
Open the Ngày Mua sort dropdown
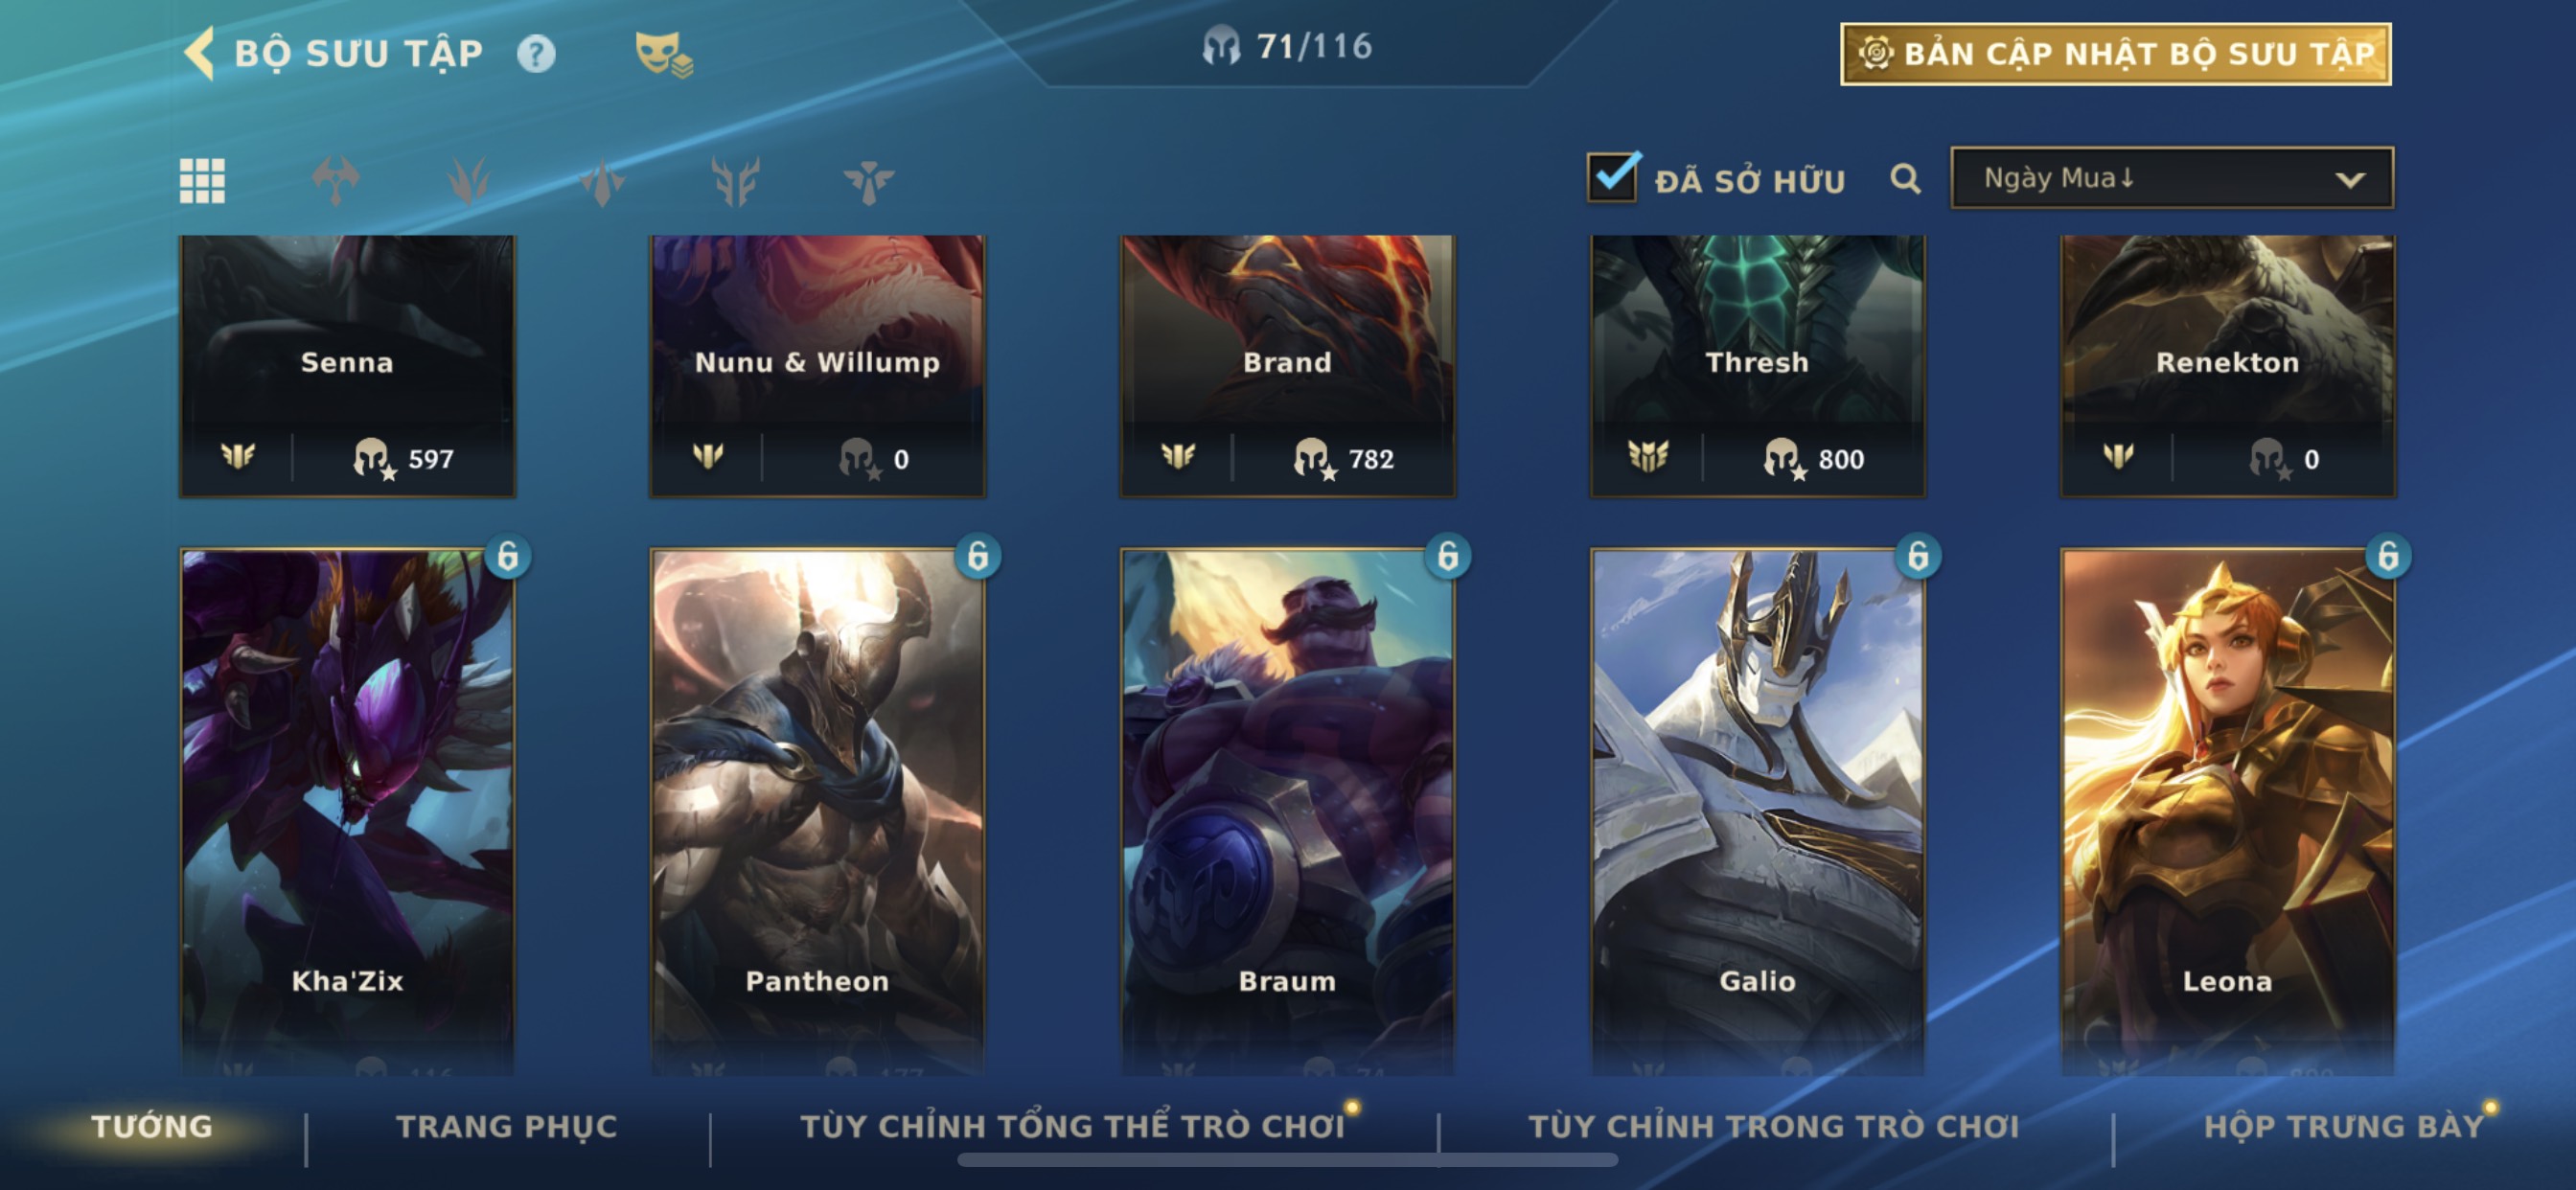click(x=2172, y=178)
